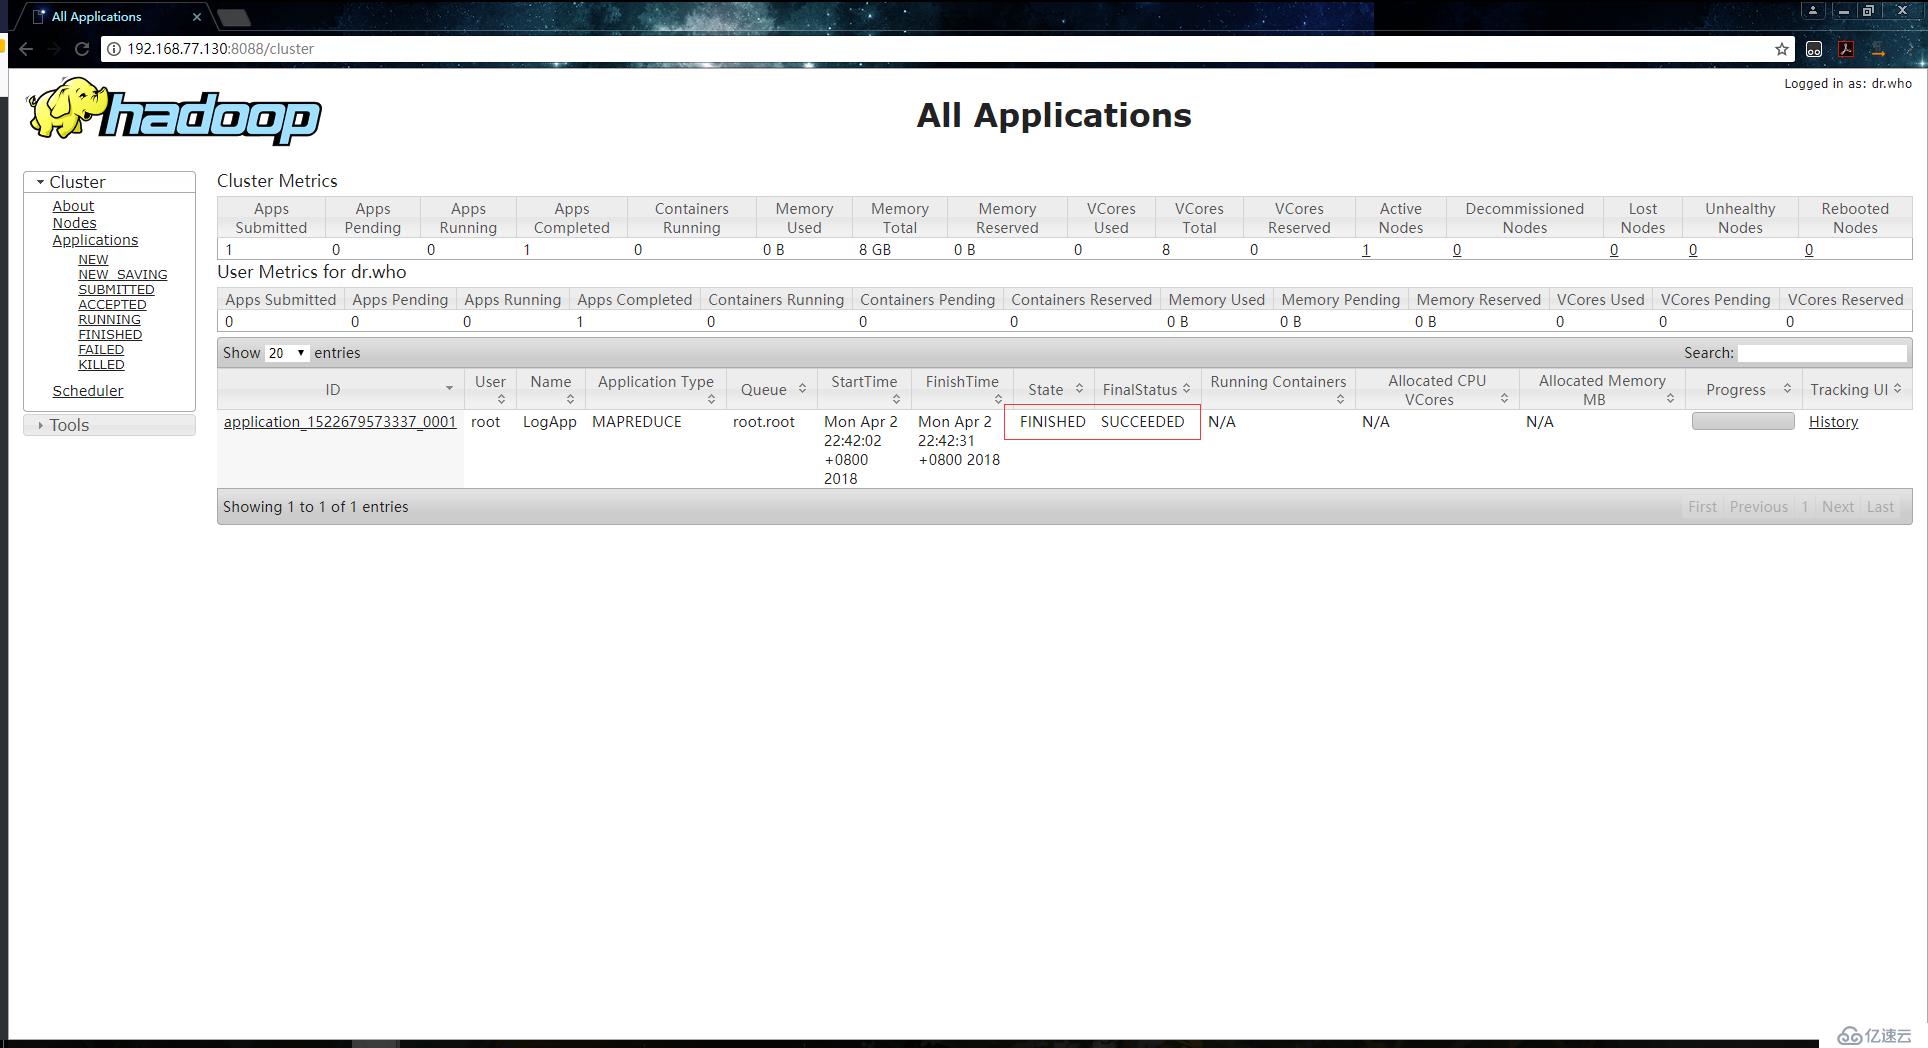This screenshot has width=1928, height=1048.
Task: Sort the table by State column
Action: click(x=1054, y=390)
